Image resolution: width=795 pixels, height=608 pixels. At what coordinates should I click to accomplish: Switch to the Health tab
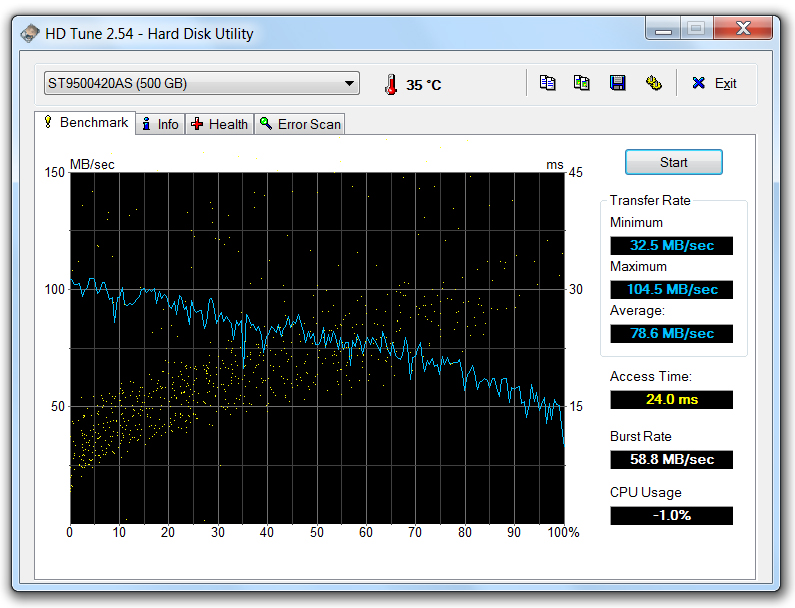click(x=220, y=124)
